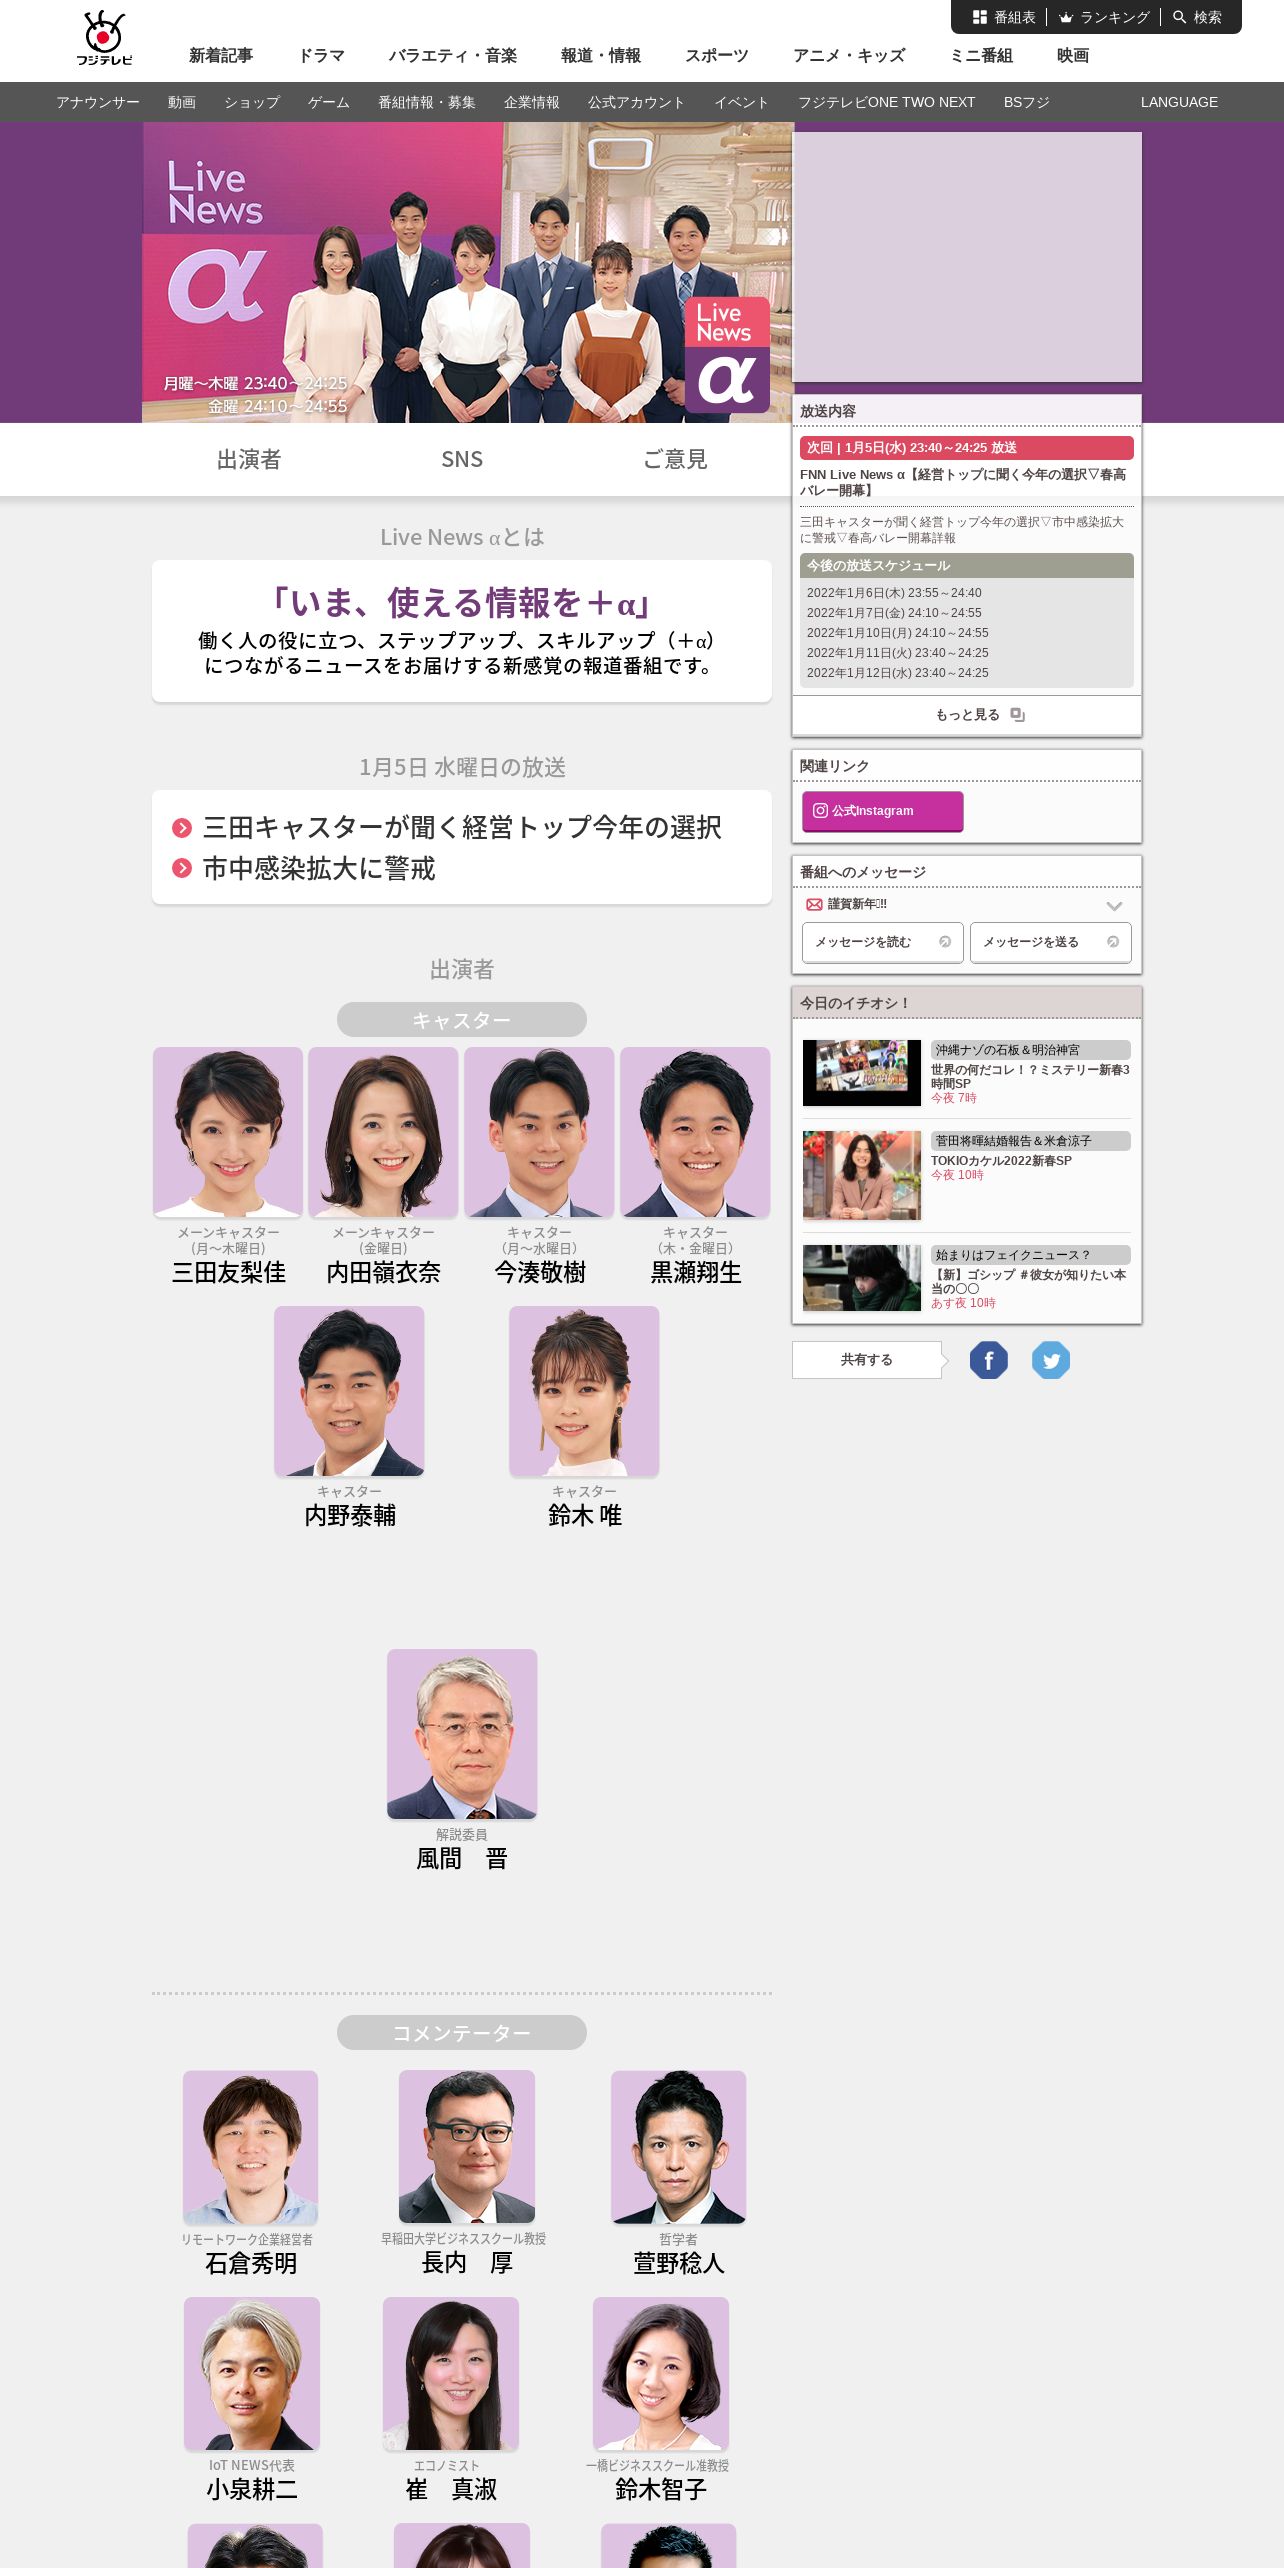Open バラエティ・音楽 in main navigation
Screen dimensions: 1284x2568
[x=453, y=56]
